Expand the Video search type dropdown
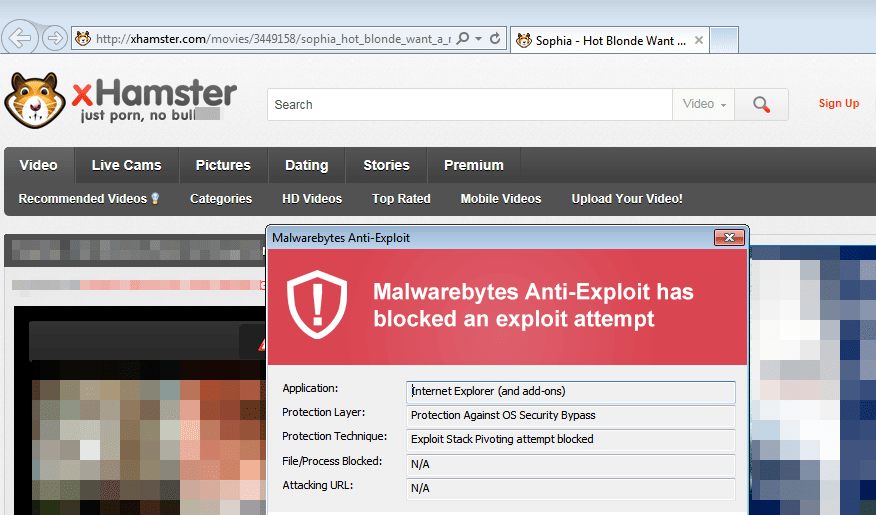The height and width of the screenshot is (515, 876). point(705,104)
